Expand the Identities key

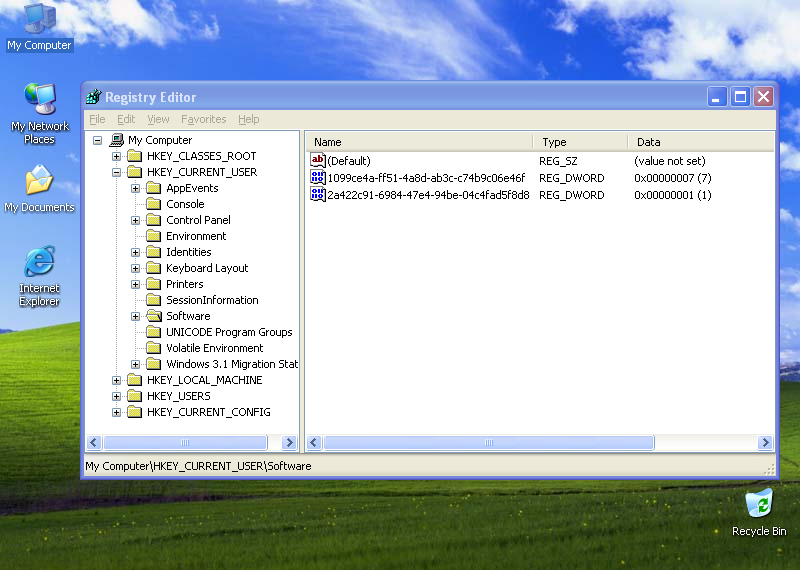tap(135, 252)
